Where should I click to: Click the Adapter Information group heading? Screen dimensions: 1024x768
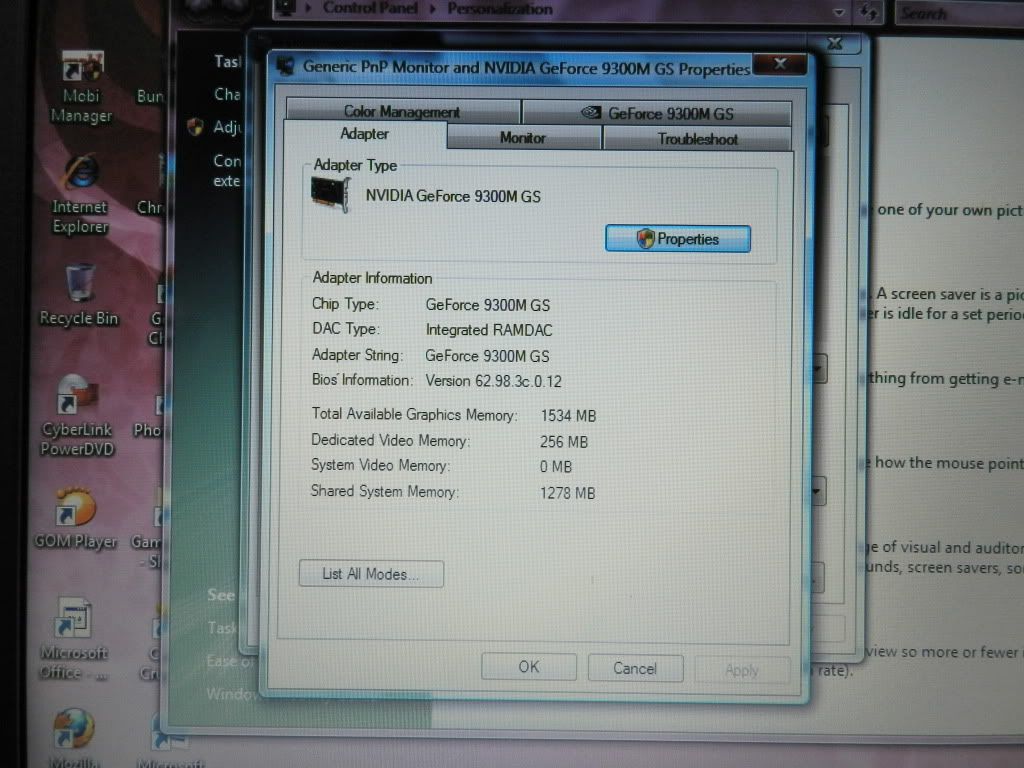(372, 278)
